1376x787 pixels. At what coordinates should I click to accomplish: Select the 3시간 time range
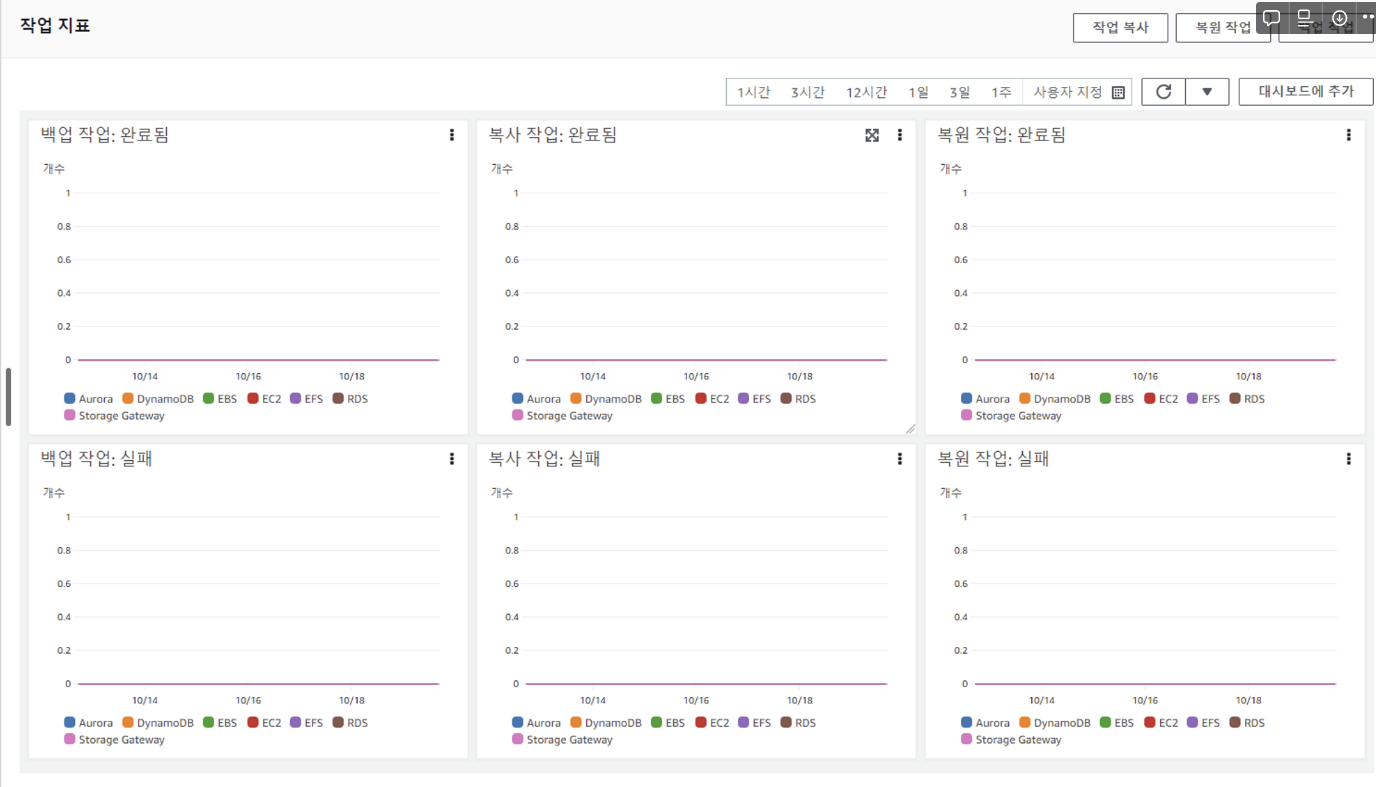(x=808, y=92)
